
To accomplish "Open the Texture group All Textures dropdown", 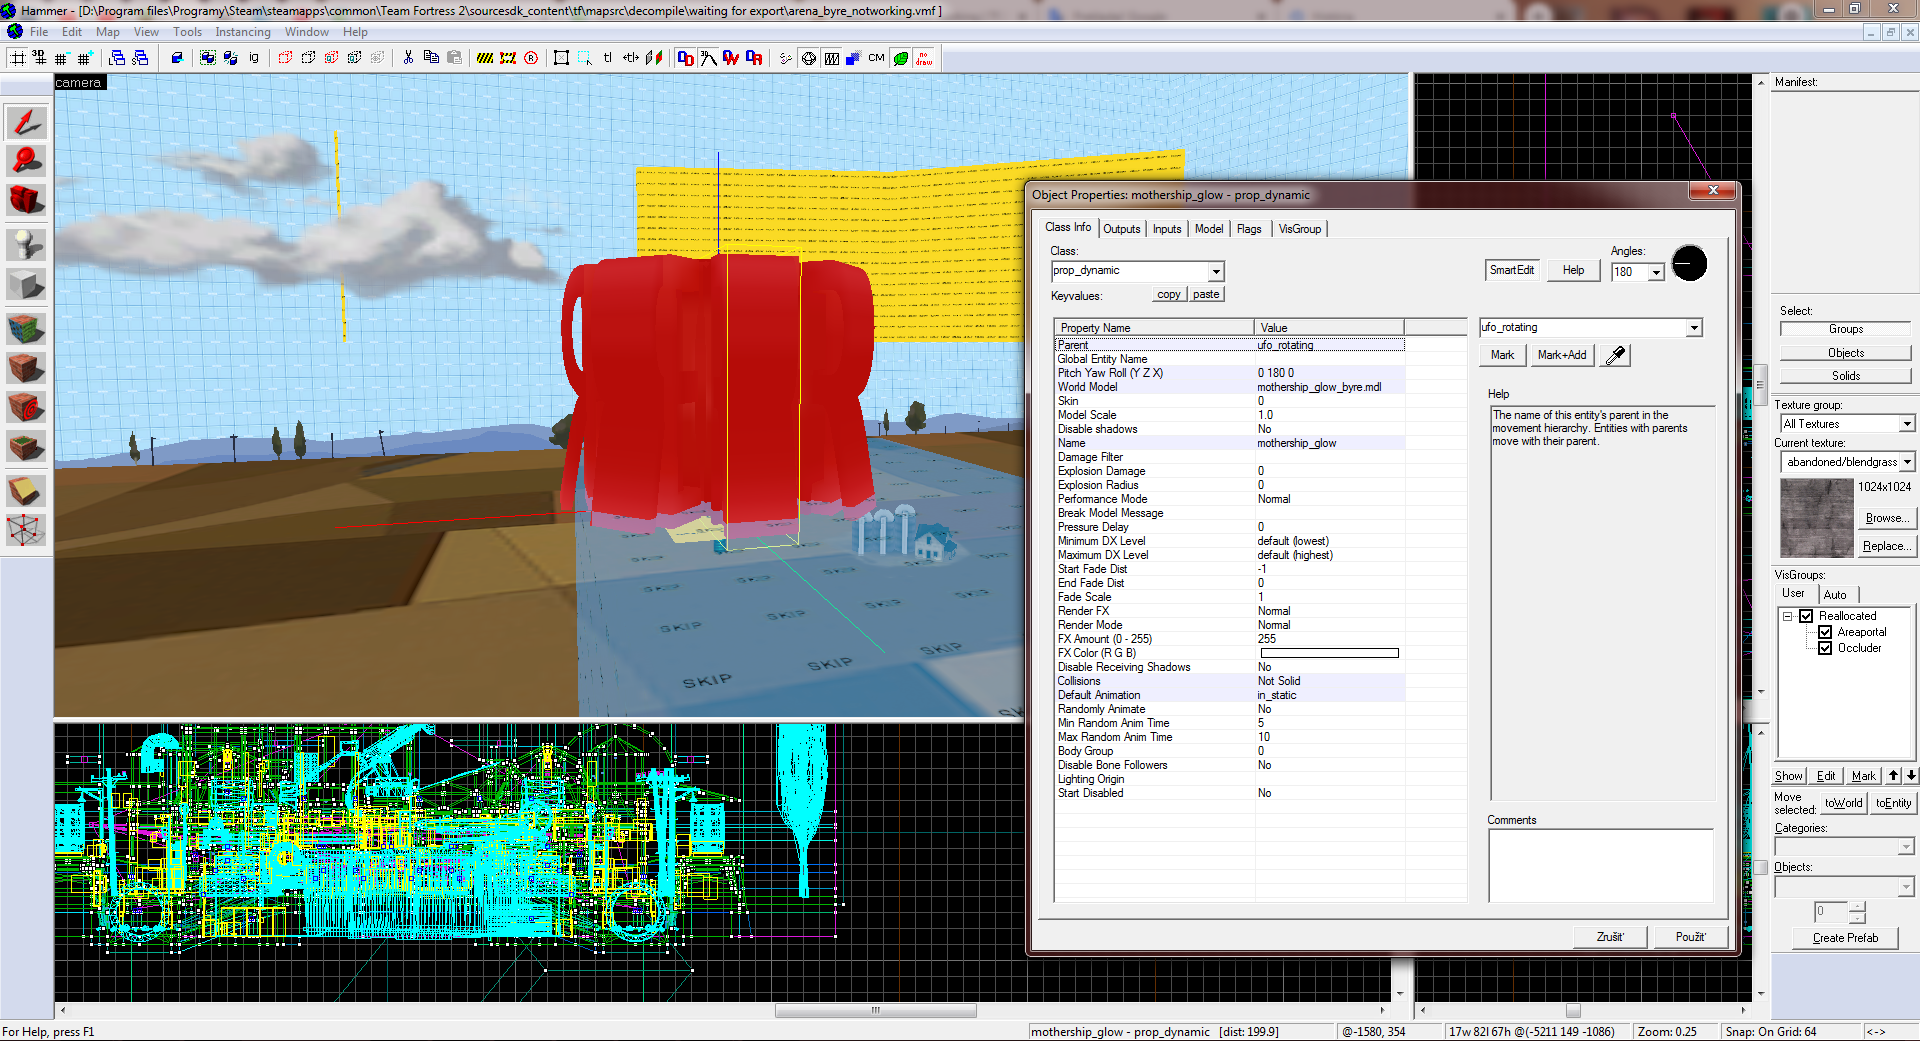I will point(1907,424).
